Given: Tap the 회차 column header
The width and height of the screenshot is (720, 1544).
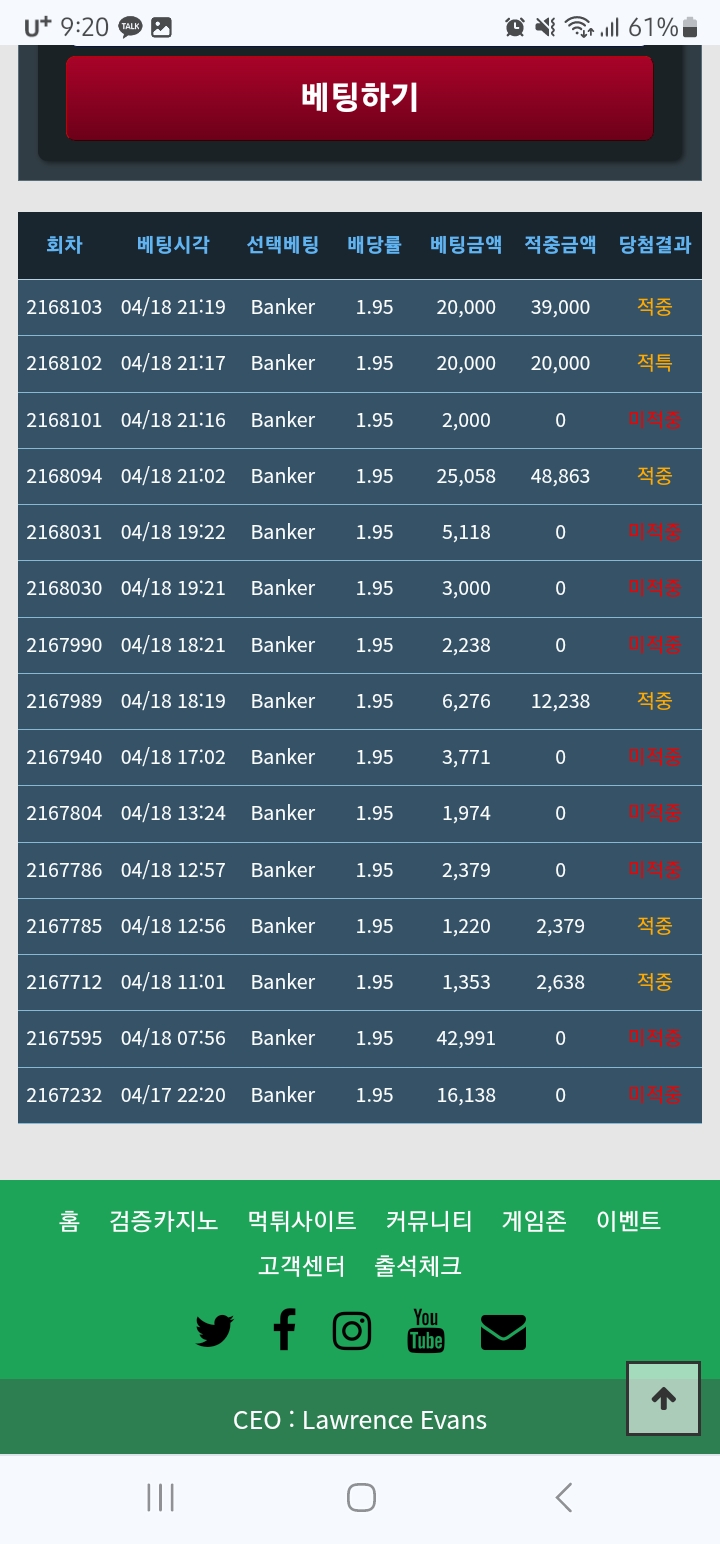Looking at the screenshot, I should [64, 245].
